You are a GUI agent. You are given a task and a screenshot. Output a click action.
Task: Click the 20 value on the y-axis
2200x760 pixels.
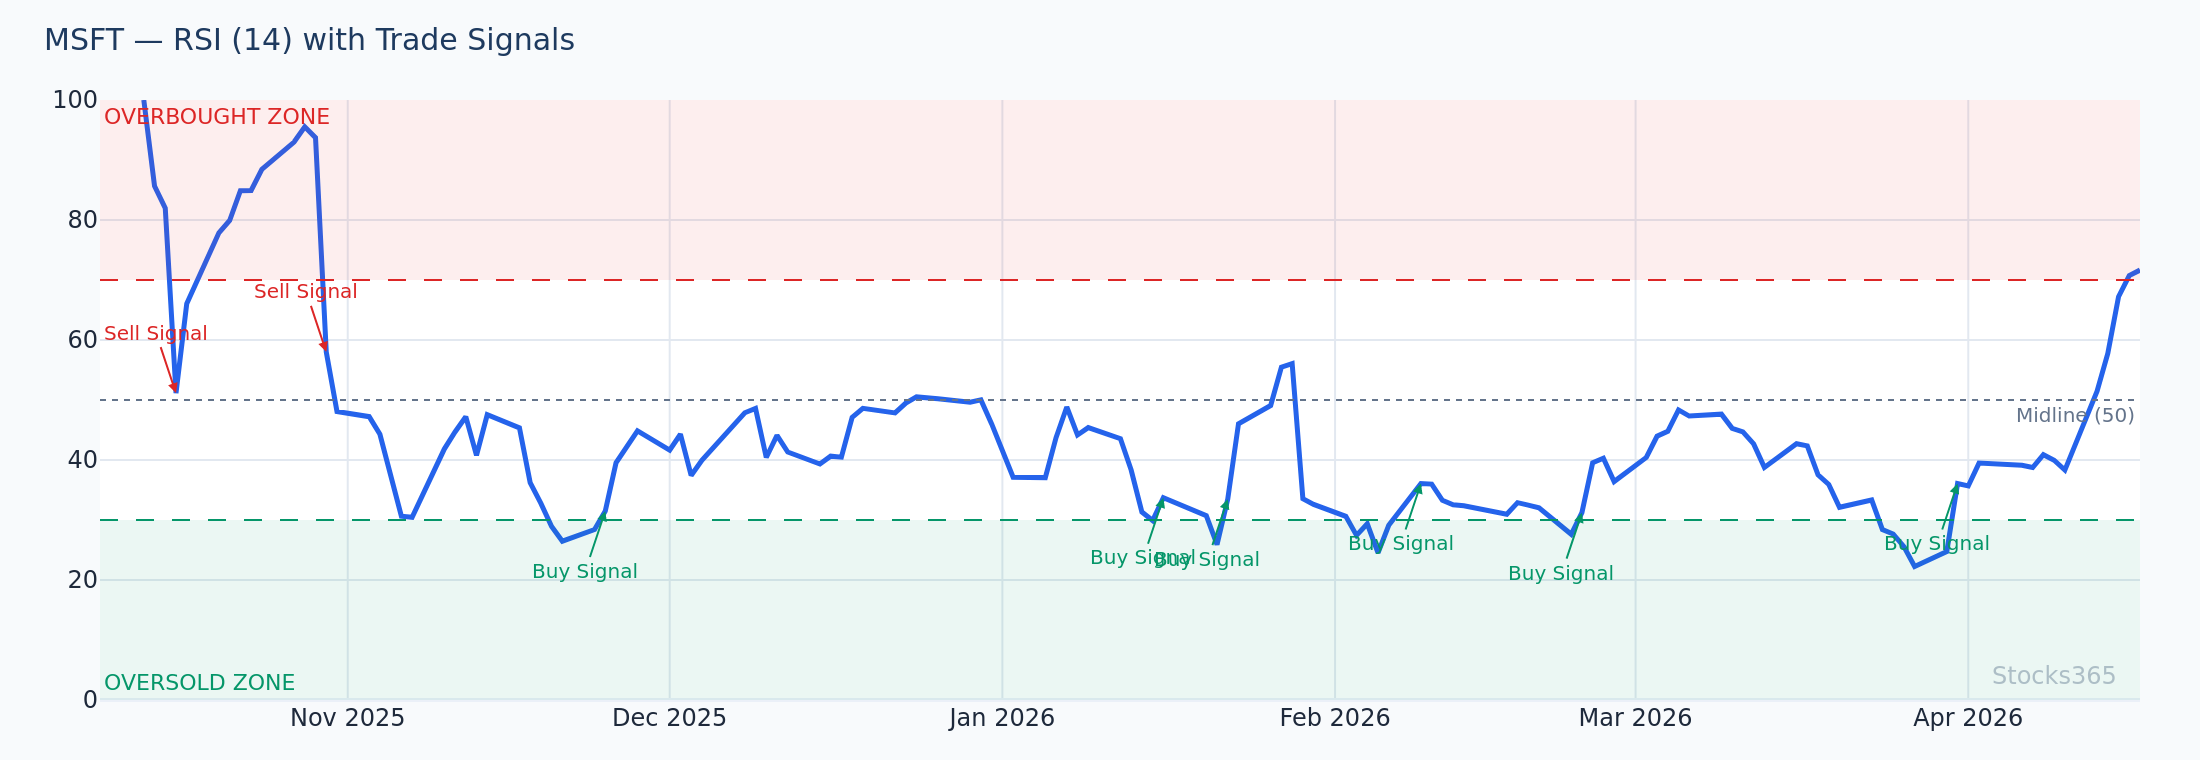[x=82, y=581]
